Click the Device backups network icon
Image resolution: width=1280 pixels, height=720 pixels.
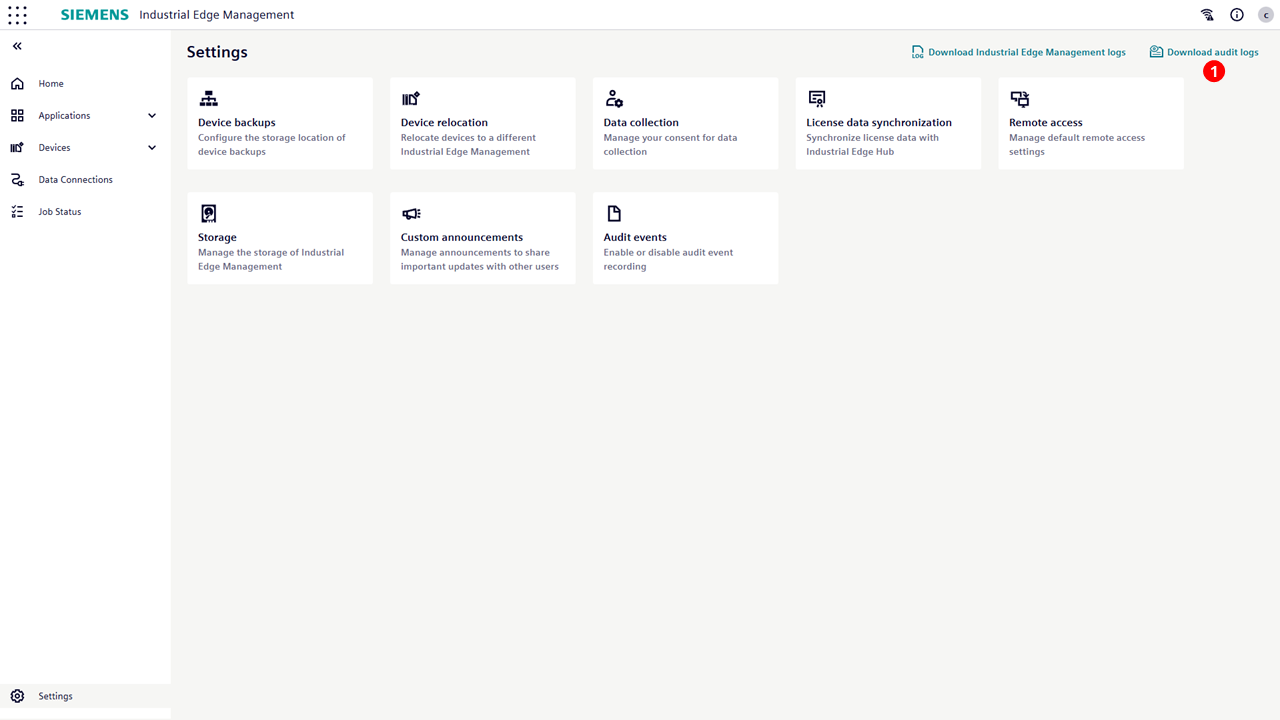[208, 99]
